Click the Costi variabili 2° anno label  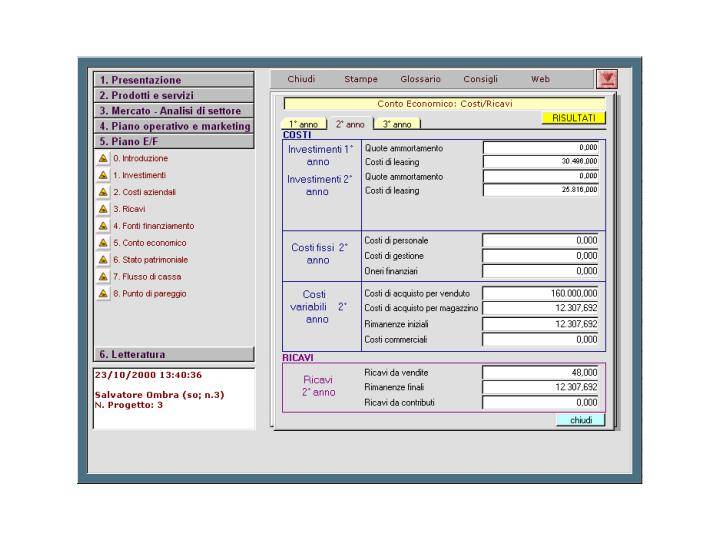(x=318, y=307)
